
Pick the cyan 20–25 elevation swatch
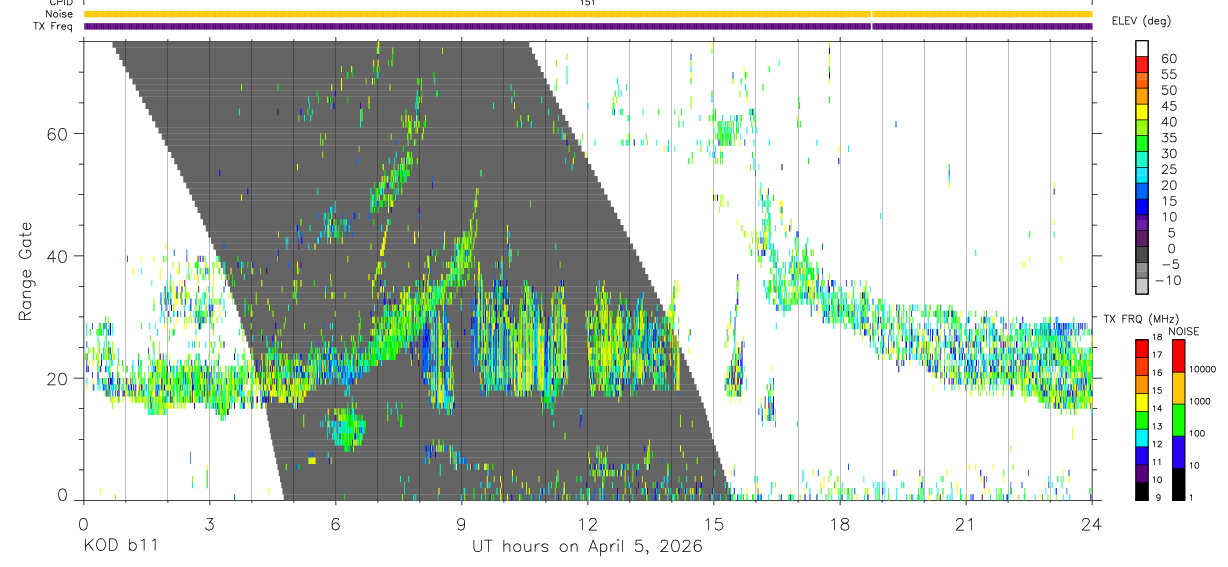(1143, 176)
